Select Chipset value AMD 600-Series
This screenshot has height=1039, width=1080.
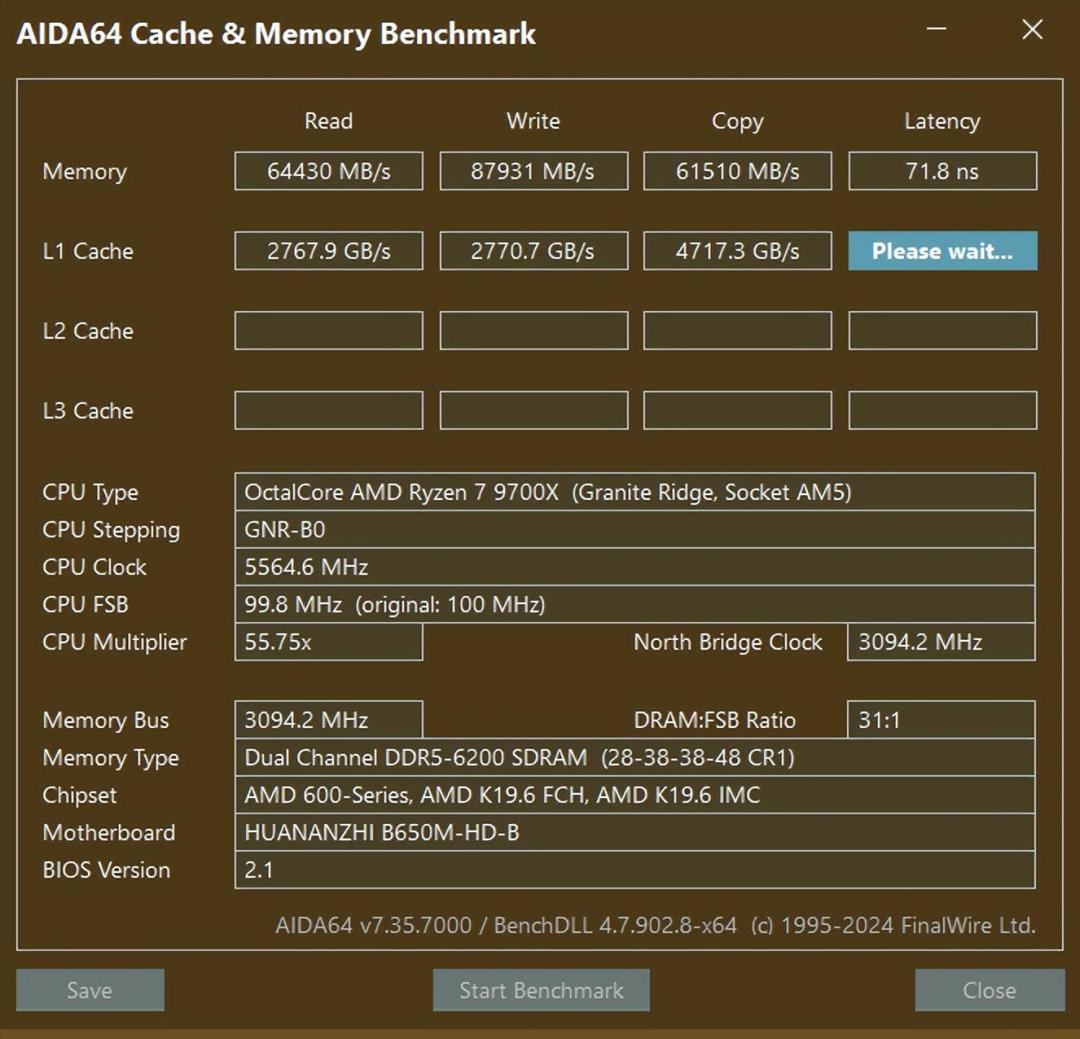[634, 795]
